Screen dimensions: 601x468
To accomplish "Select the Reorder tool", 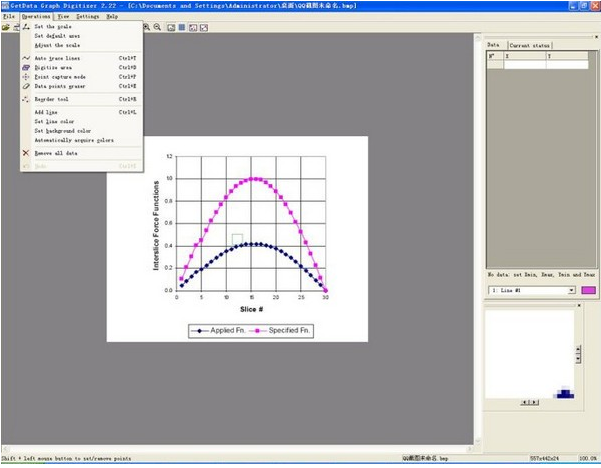I will click(50, 99).
